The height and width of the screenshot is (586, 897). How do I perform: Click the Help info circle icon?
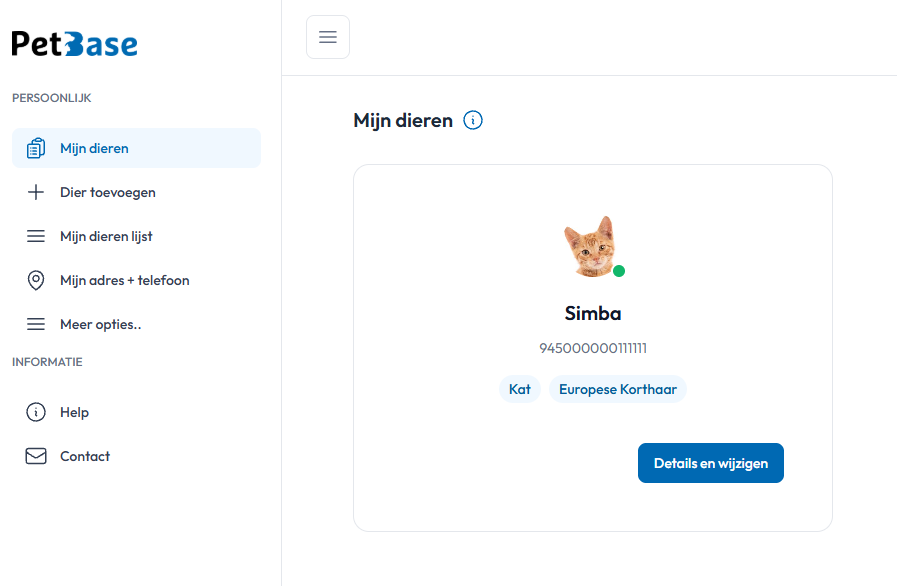tap(36, 412)
